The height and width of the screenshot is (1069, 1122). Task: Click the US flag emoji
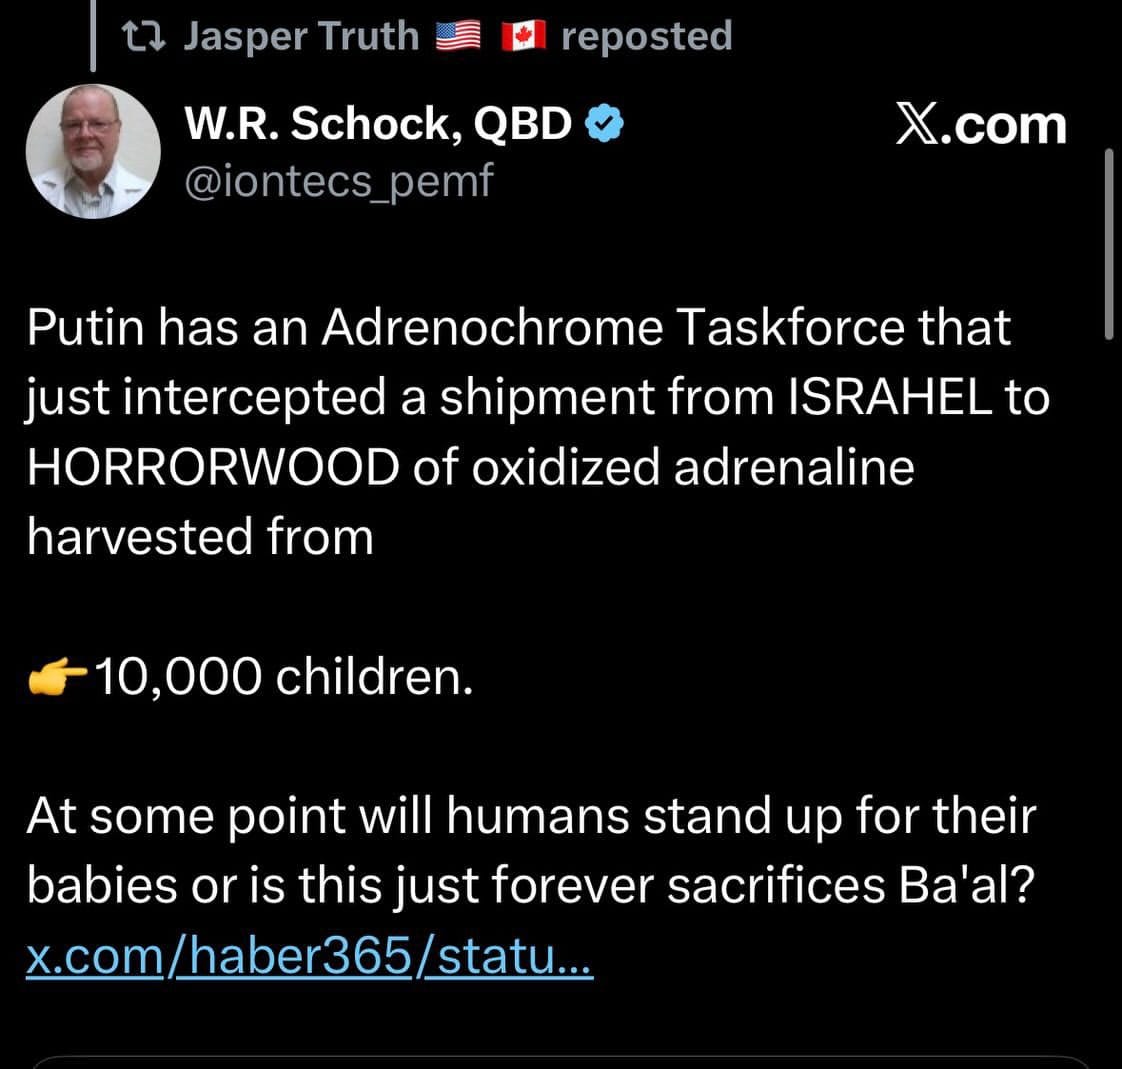[459, 37]
